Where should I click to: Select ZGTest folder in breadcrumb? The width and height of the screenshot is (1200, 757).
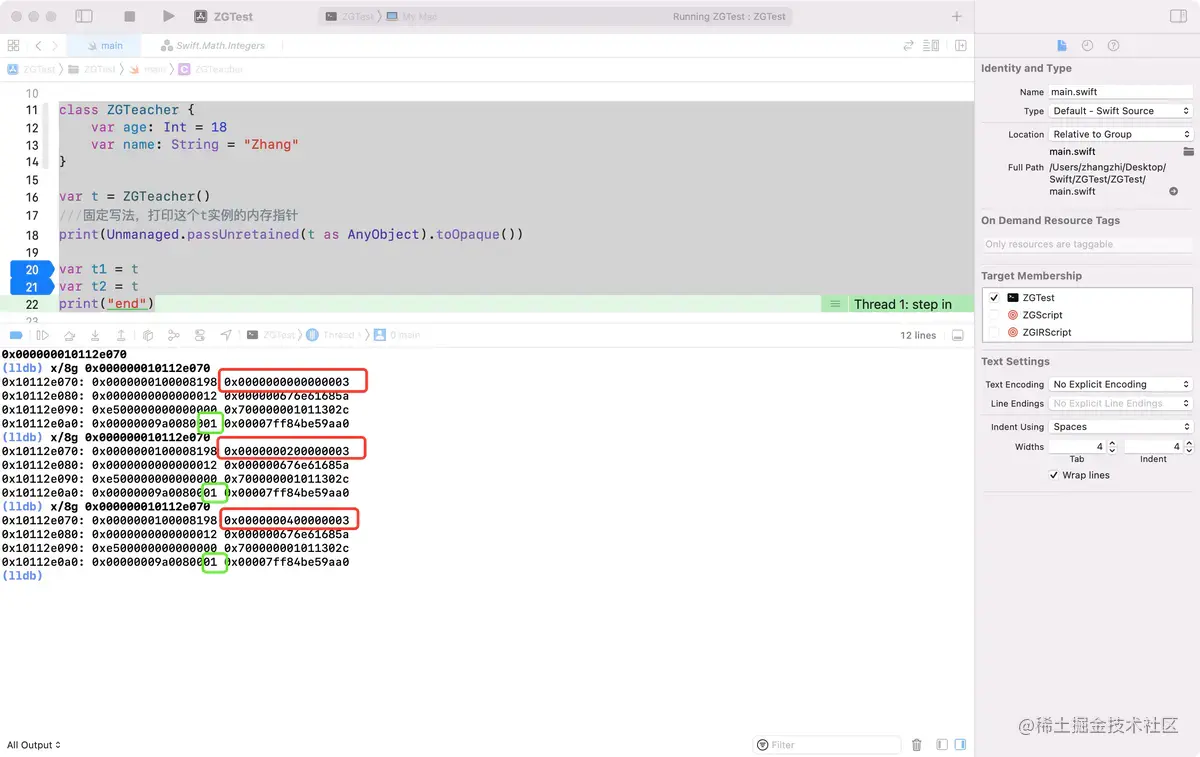93,69
